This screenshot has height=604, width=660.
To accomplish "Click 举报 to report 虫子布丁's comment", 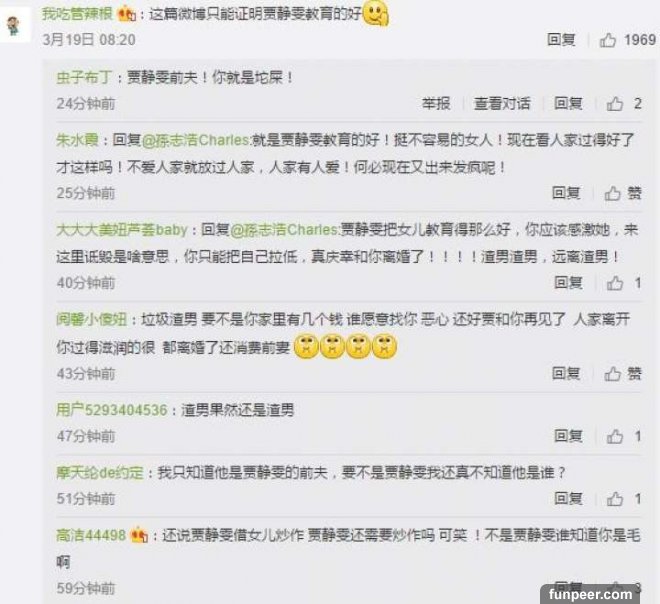I will [436, 103].
